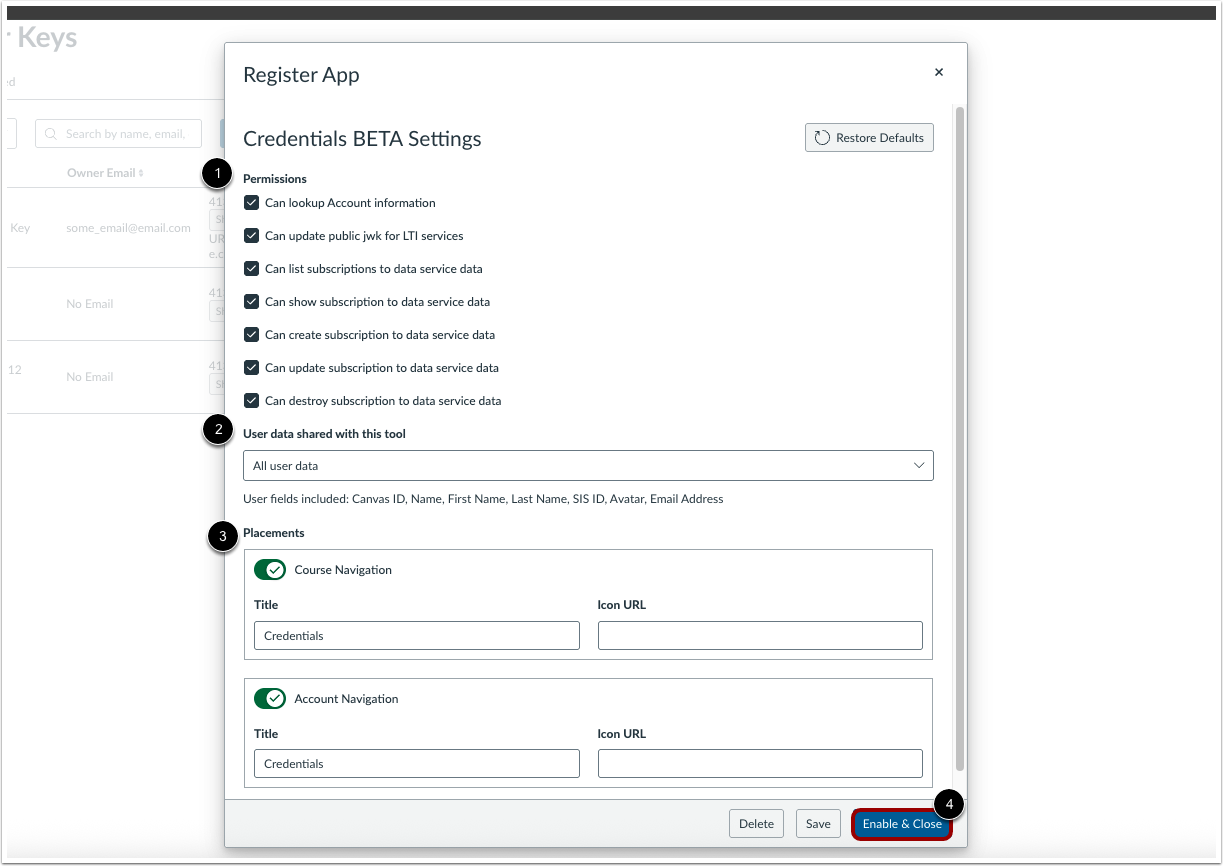Uncheck 'Can show subscription to data service data'
1223x866 pixels.
252,301
